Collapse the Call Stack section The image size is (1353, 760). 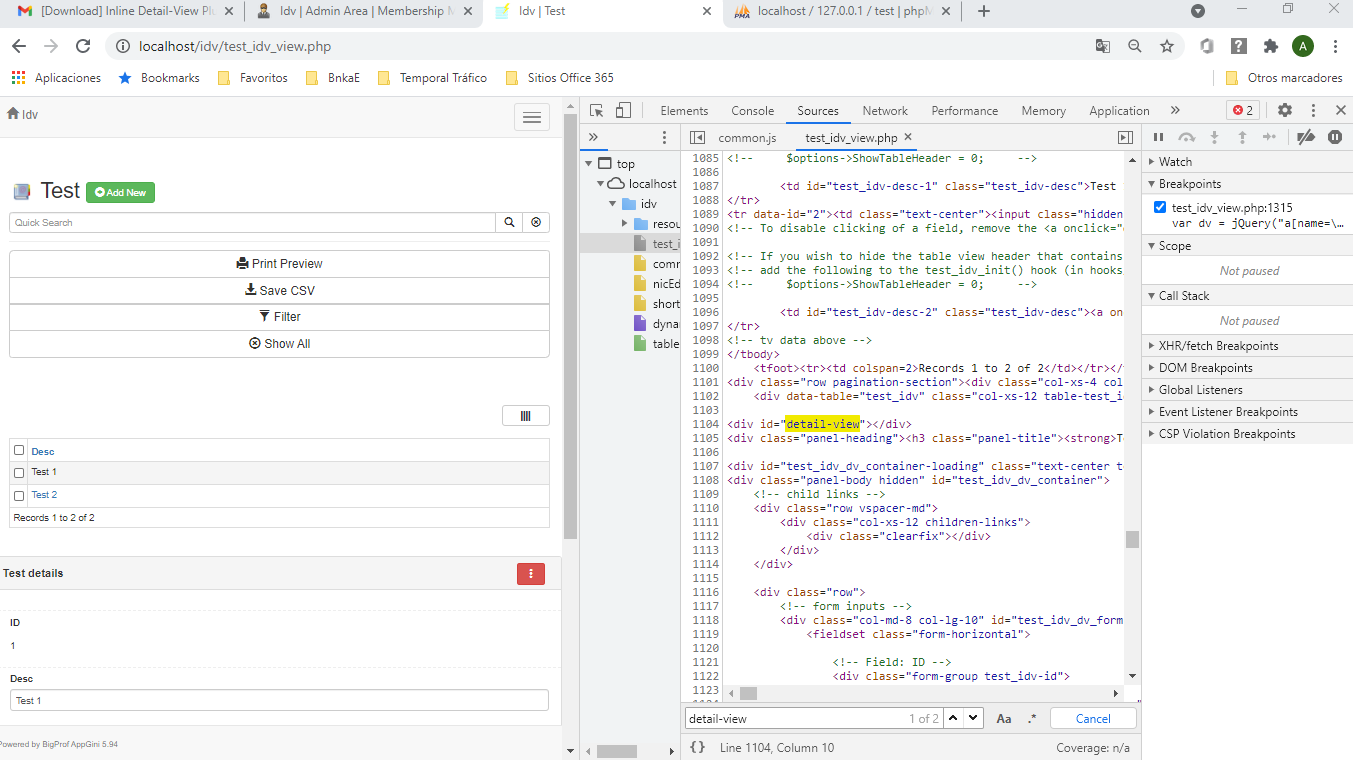click(1247, 295)
